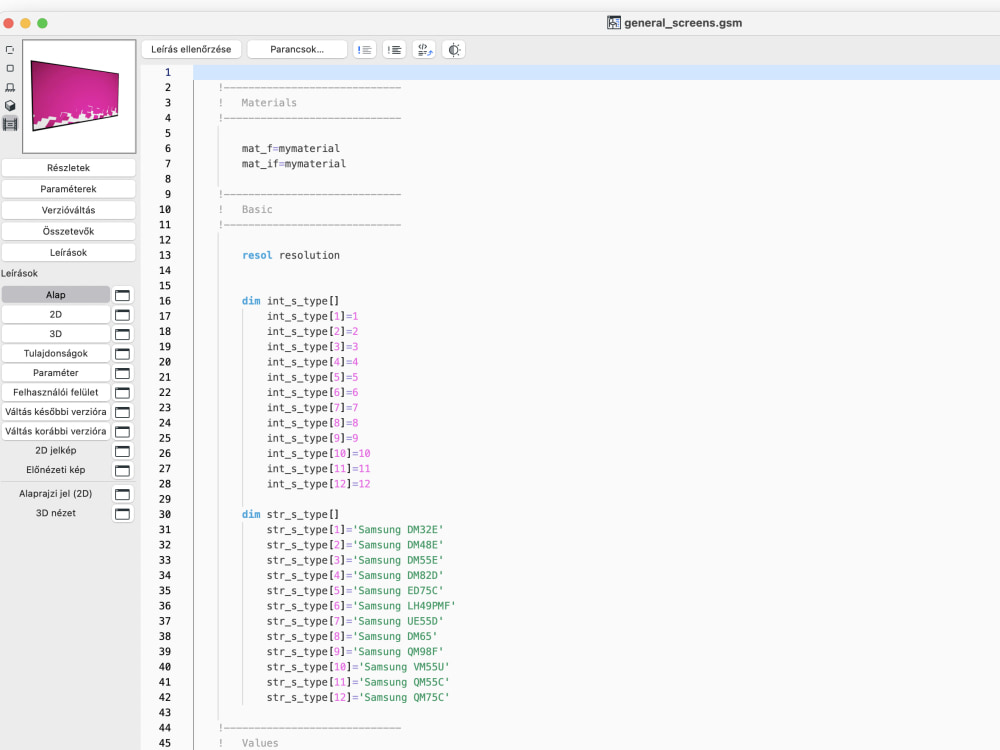Select the 3D cube view preview icon
1000x750 pixels.
tap(10, 105)
